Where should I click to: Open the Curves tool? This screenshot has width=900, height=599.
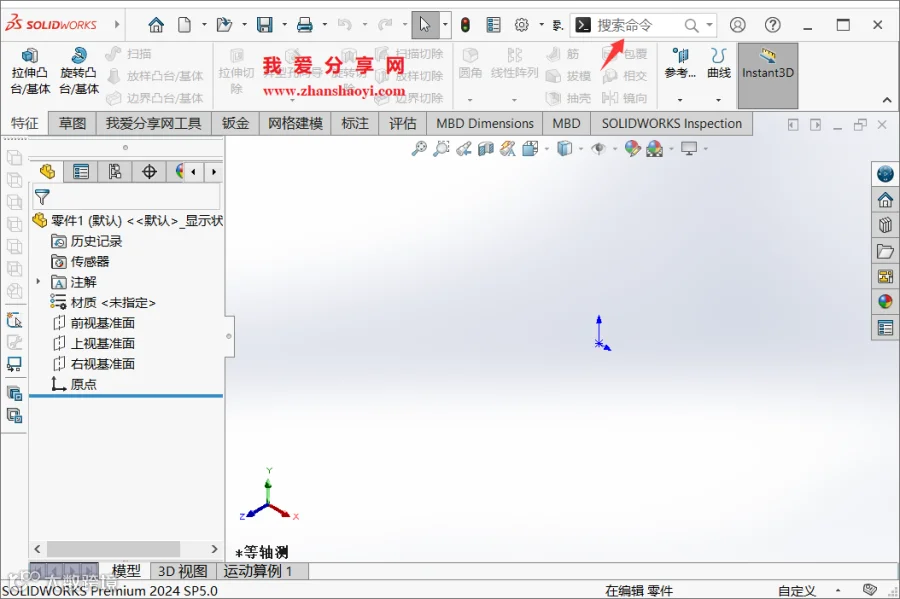pos(719,64)
